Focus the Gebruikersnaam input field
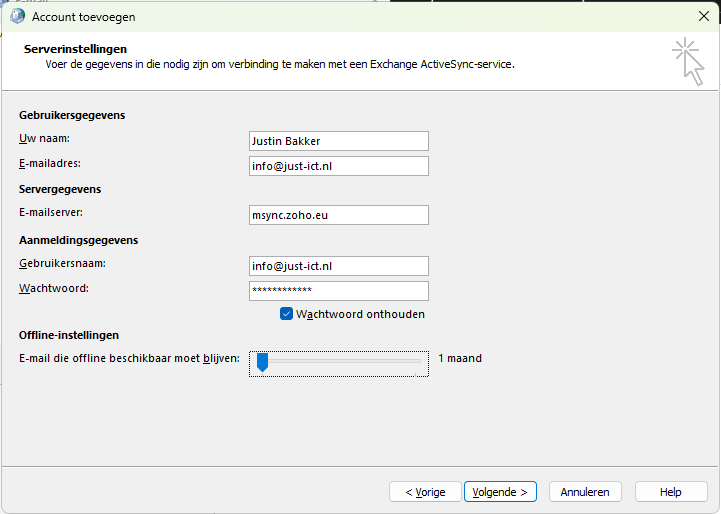Viewport: 721px width, 514px height. (338, 266)
